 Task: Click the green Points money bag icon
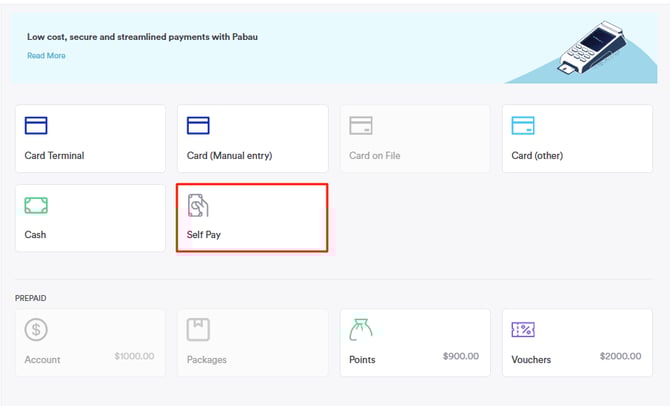(x=360, y=328)
